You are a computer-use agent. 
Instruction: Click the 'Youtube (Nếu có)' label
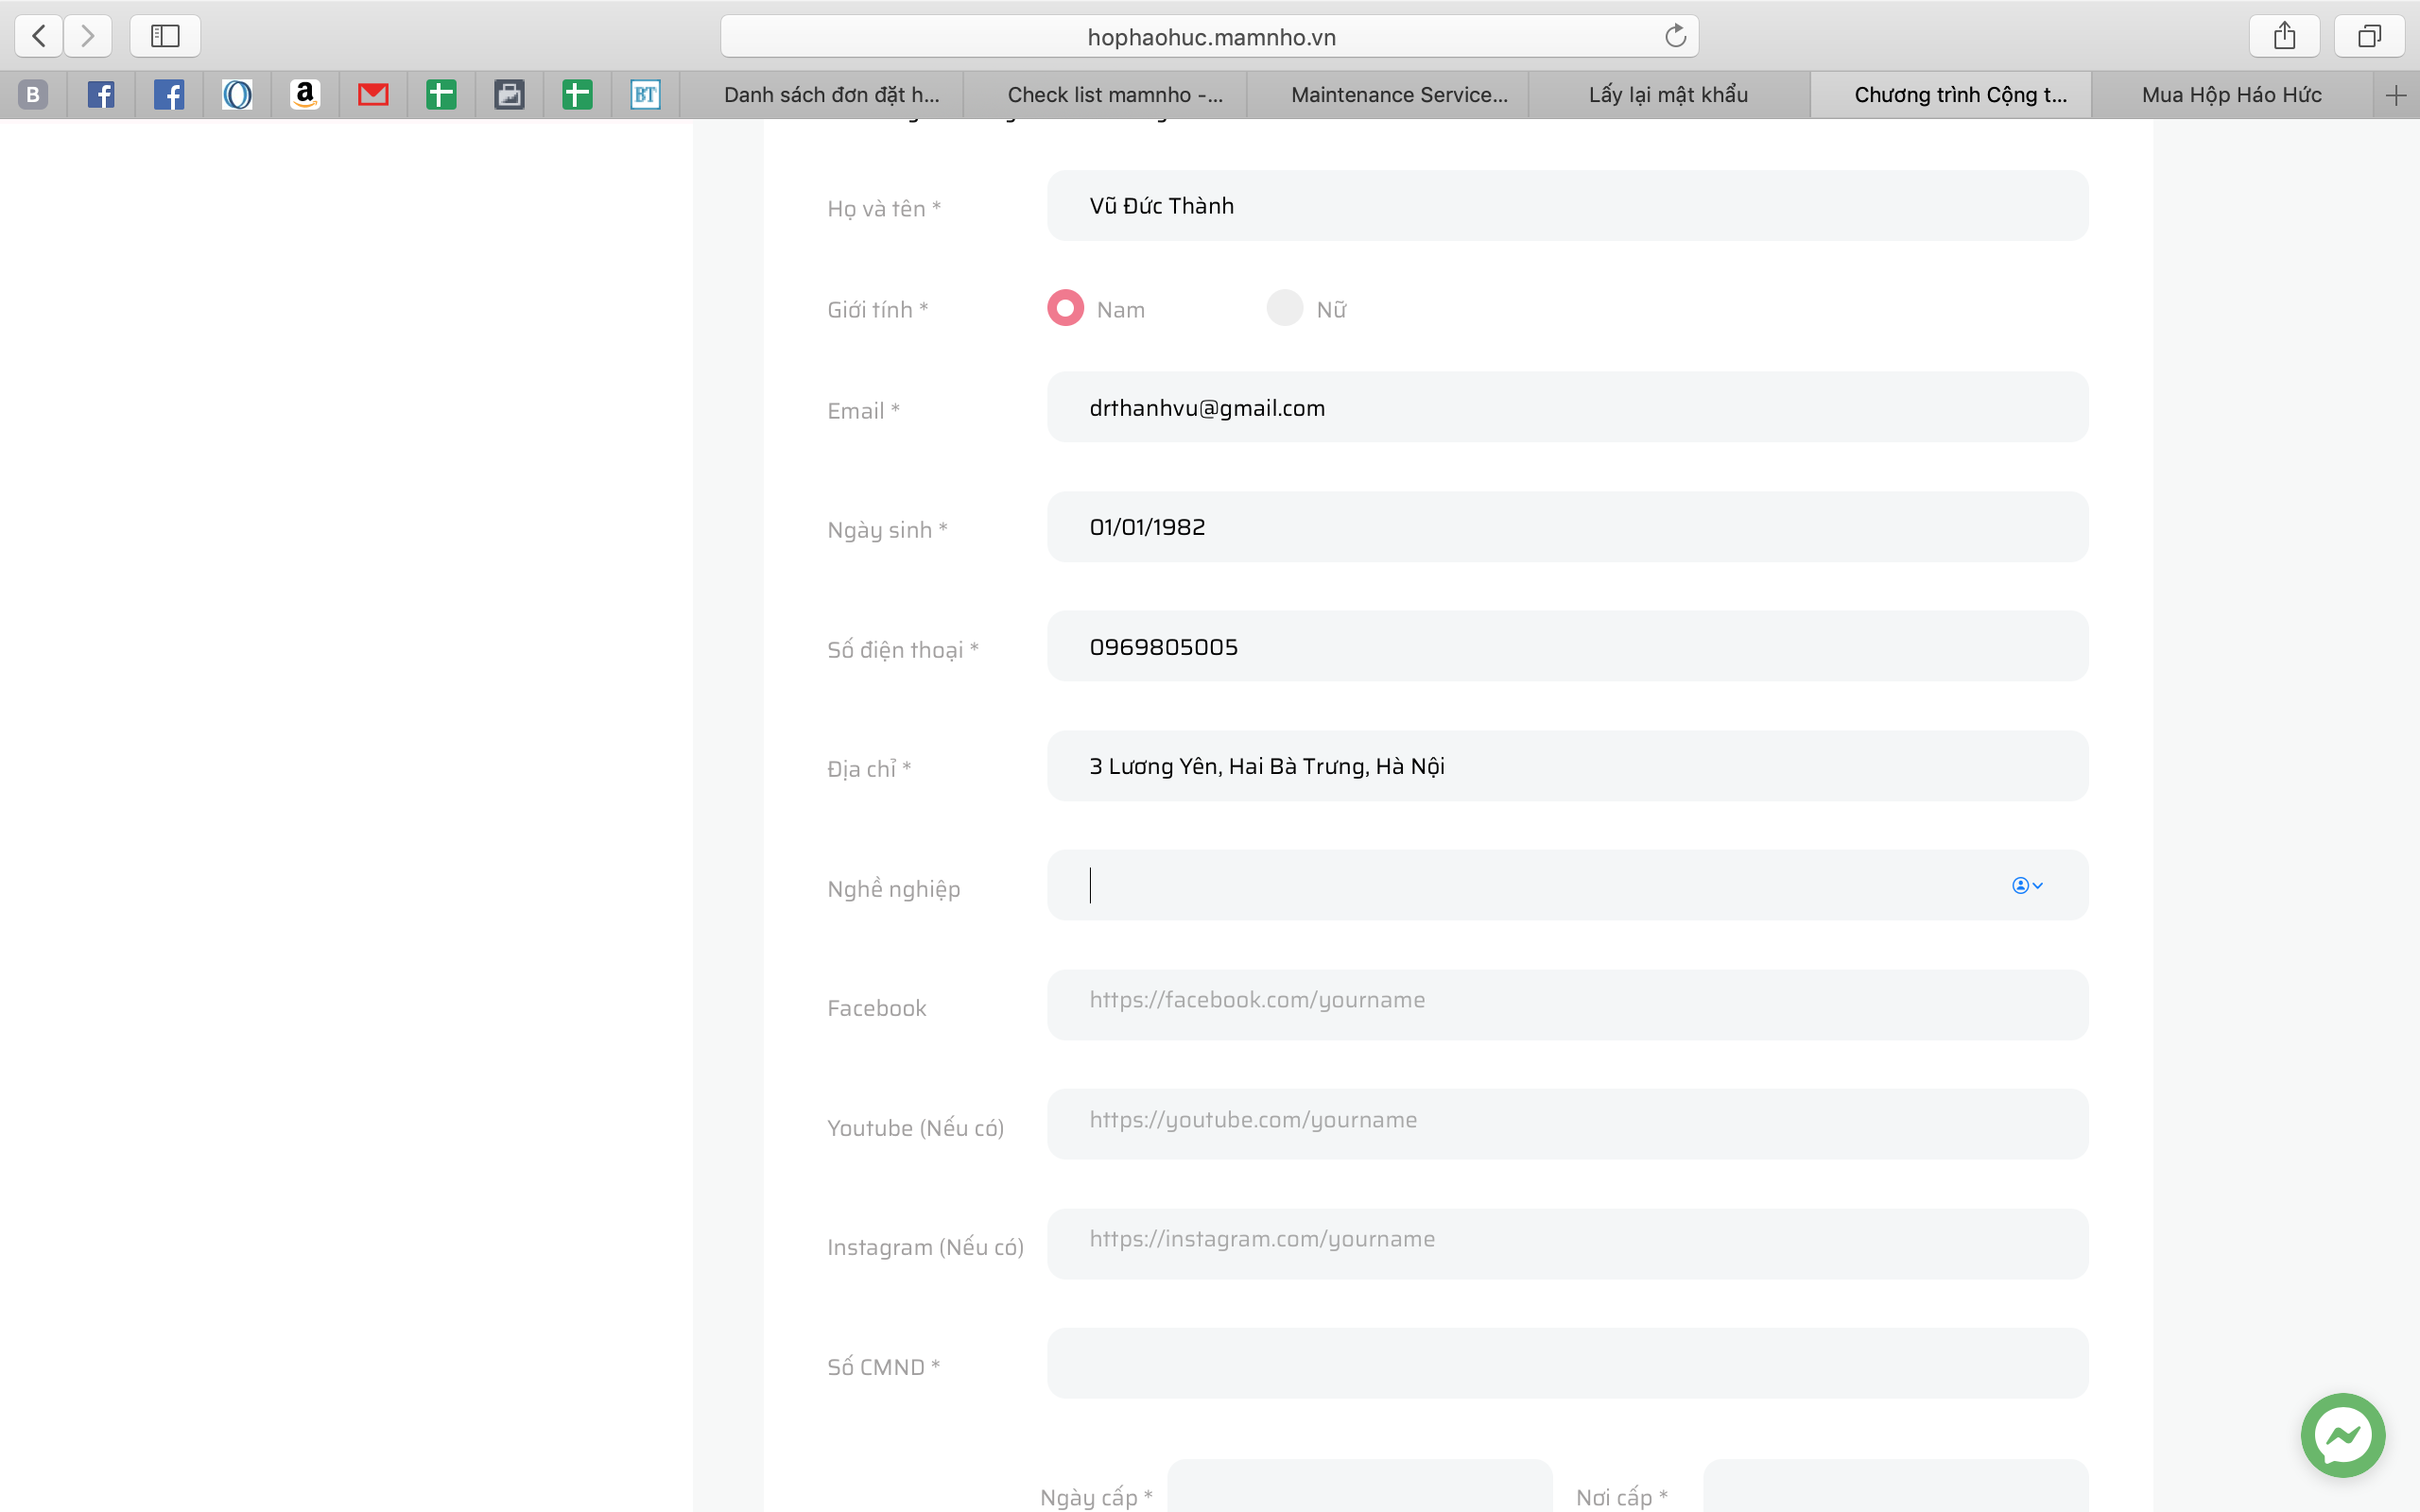pyautogui.click(x=916, y=1128)
